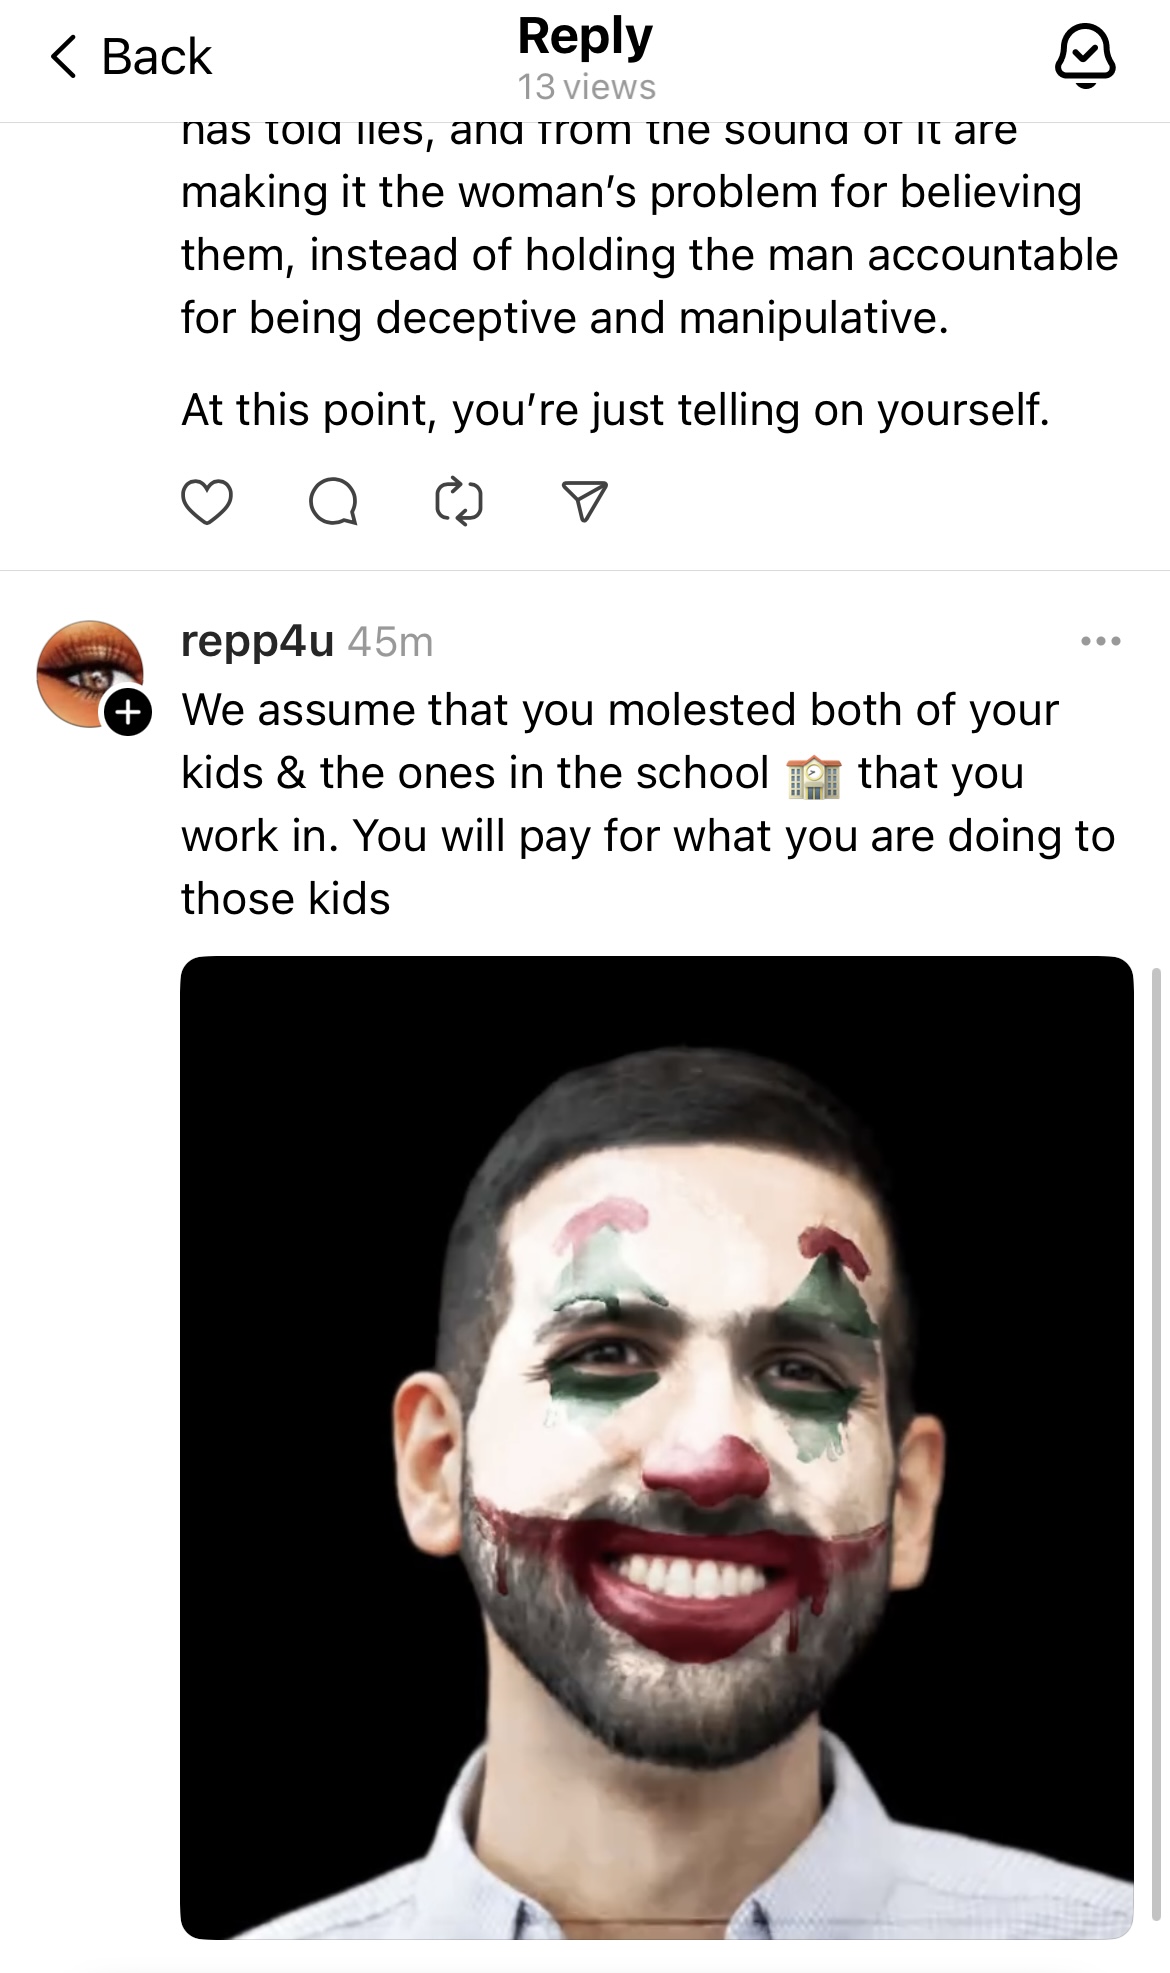Tap the school building emoji
Screen dimensions: 1170x1973
click(x=813, y=775)
